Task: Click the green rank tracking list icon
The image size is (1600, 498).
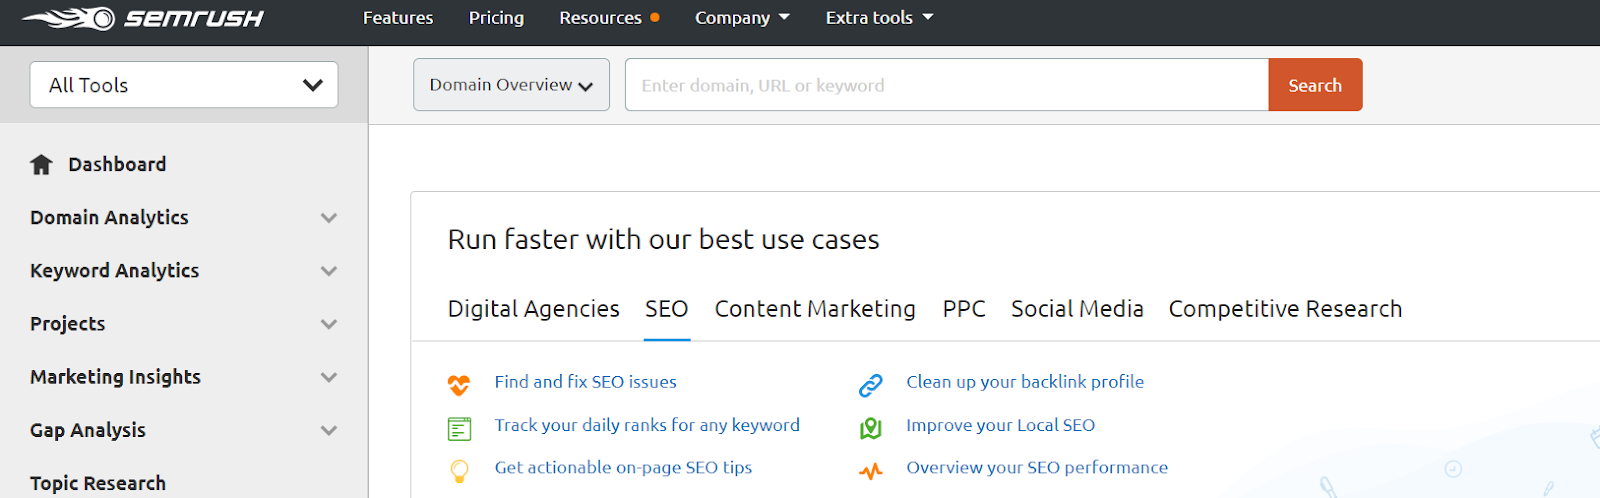Action: point(459,429)
